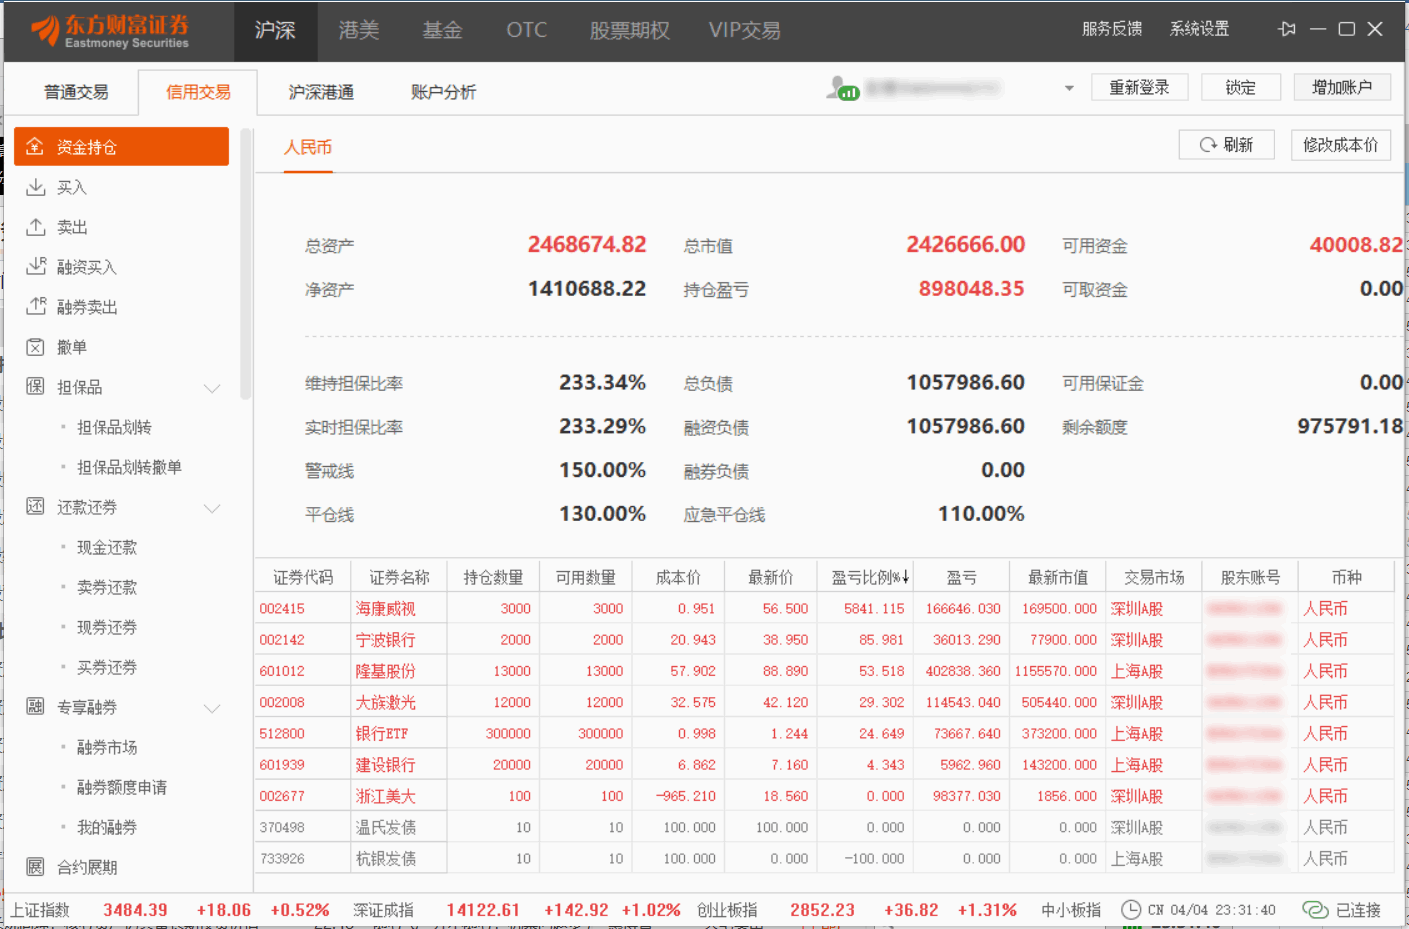Select 买券还券 in sidebar
This screenshot has height=929, width=1409.
click(x=107, y=667)
